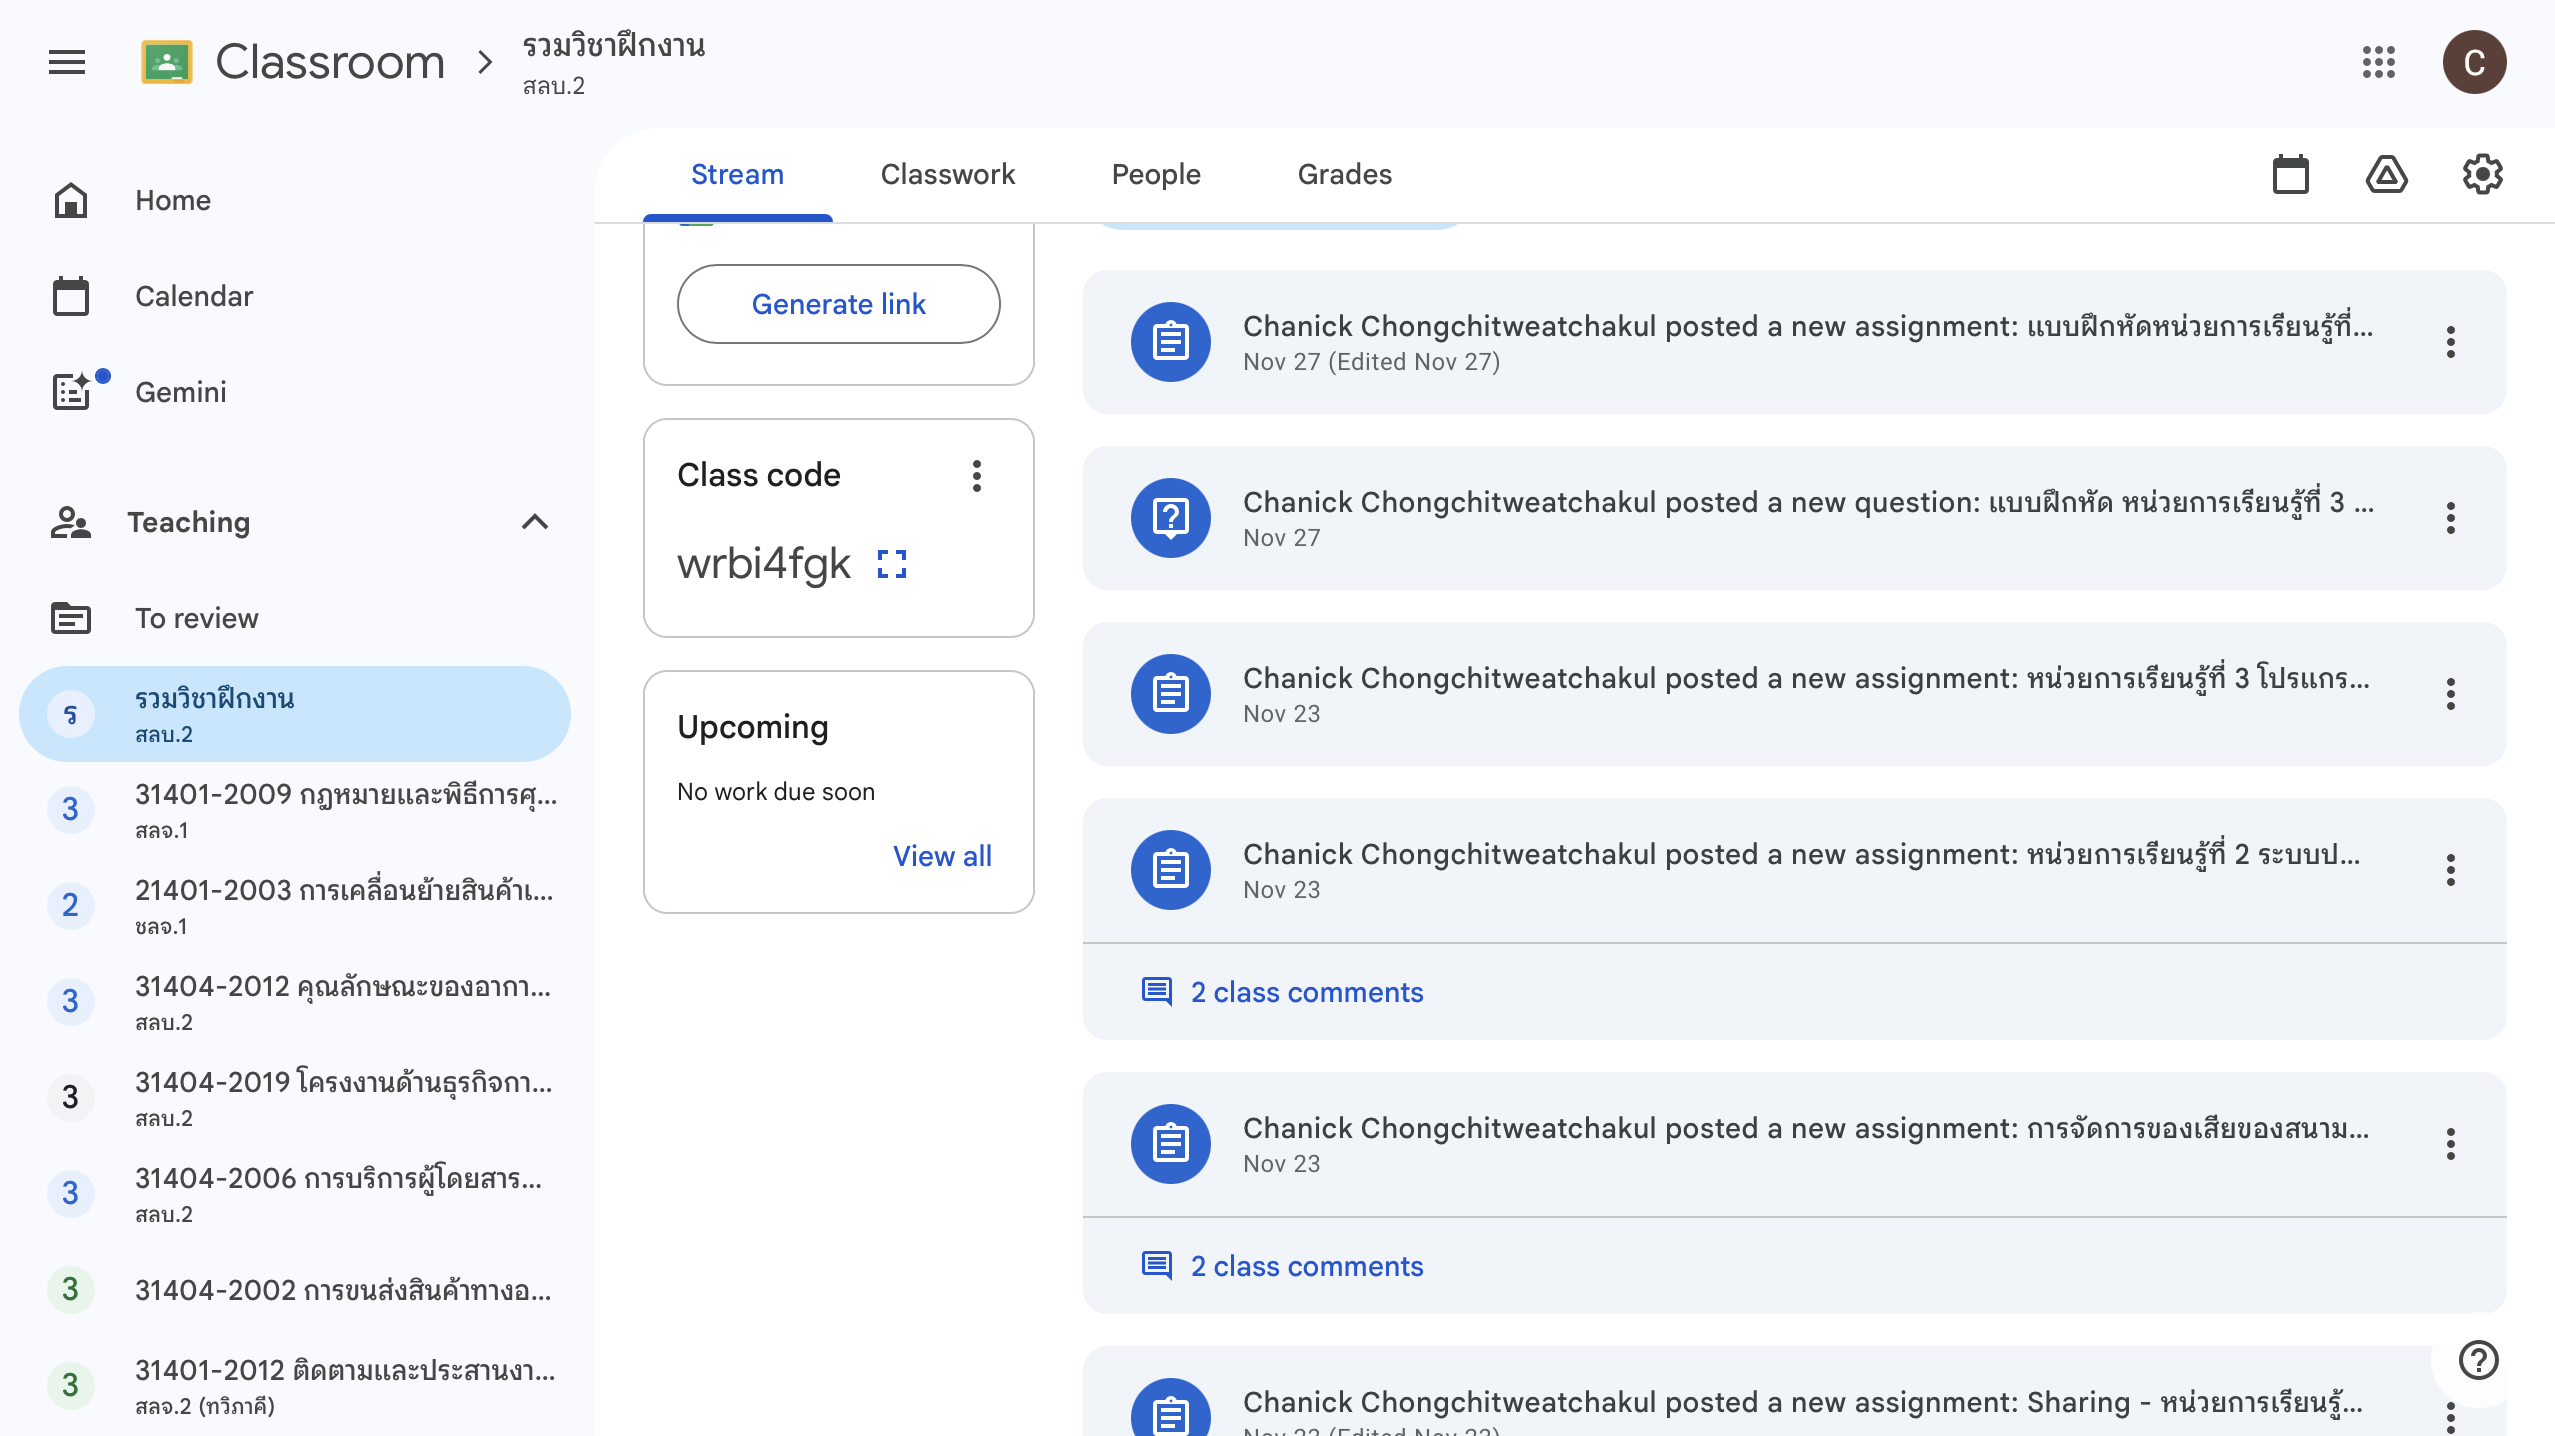
Task: Open the Class code options menu
Action: (x=977, y=476)
